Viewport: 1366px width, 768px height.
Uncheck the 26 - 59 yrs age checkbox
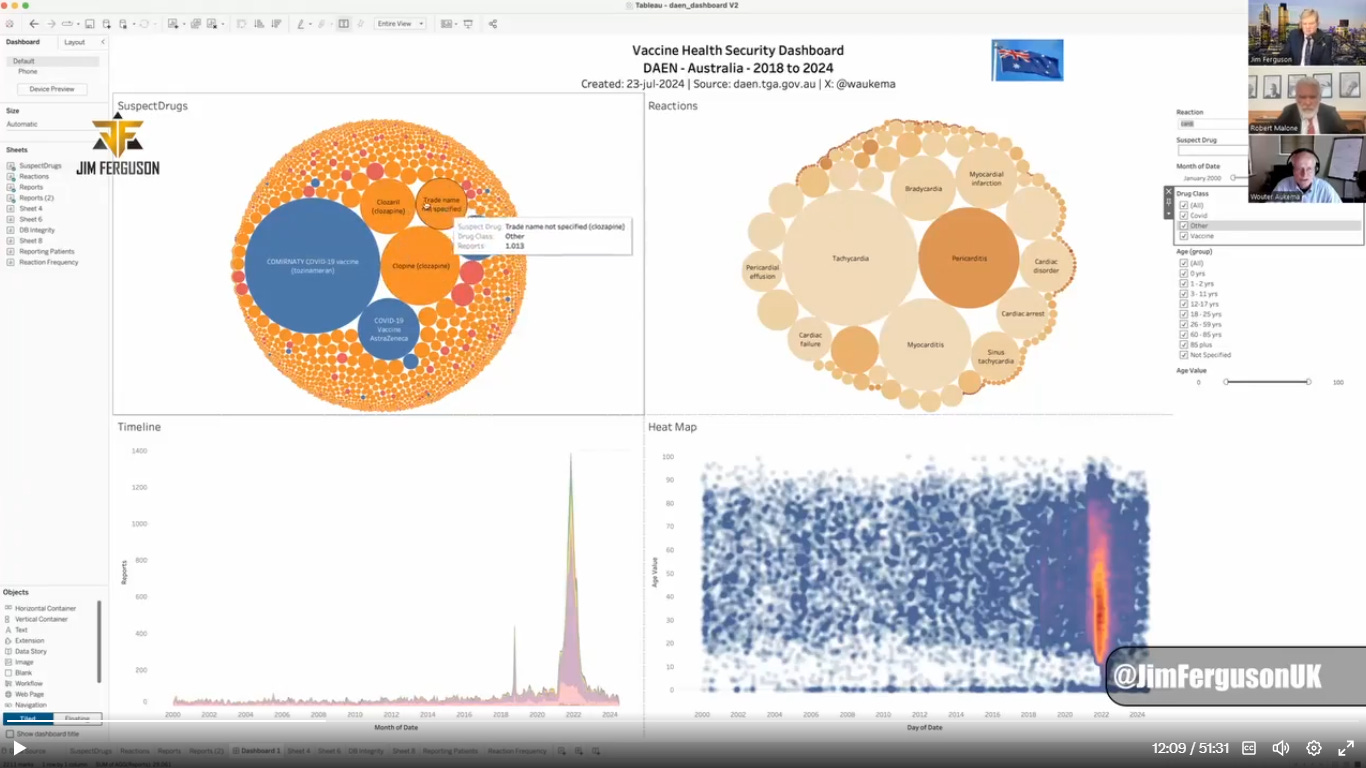pos(1184,324)
